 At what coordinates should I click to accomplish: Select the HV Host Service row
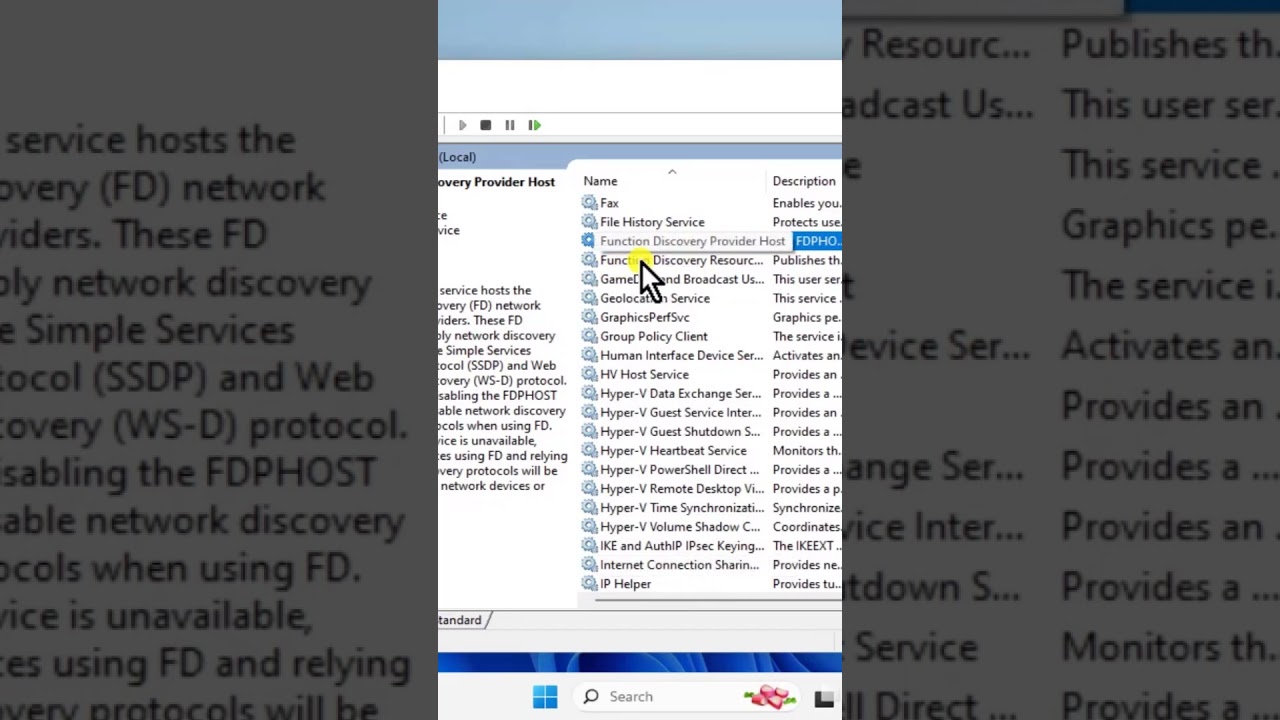[x=644, y=374]
